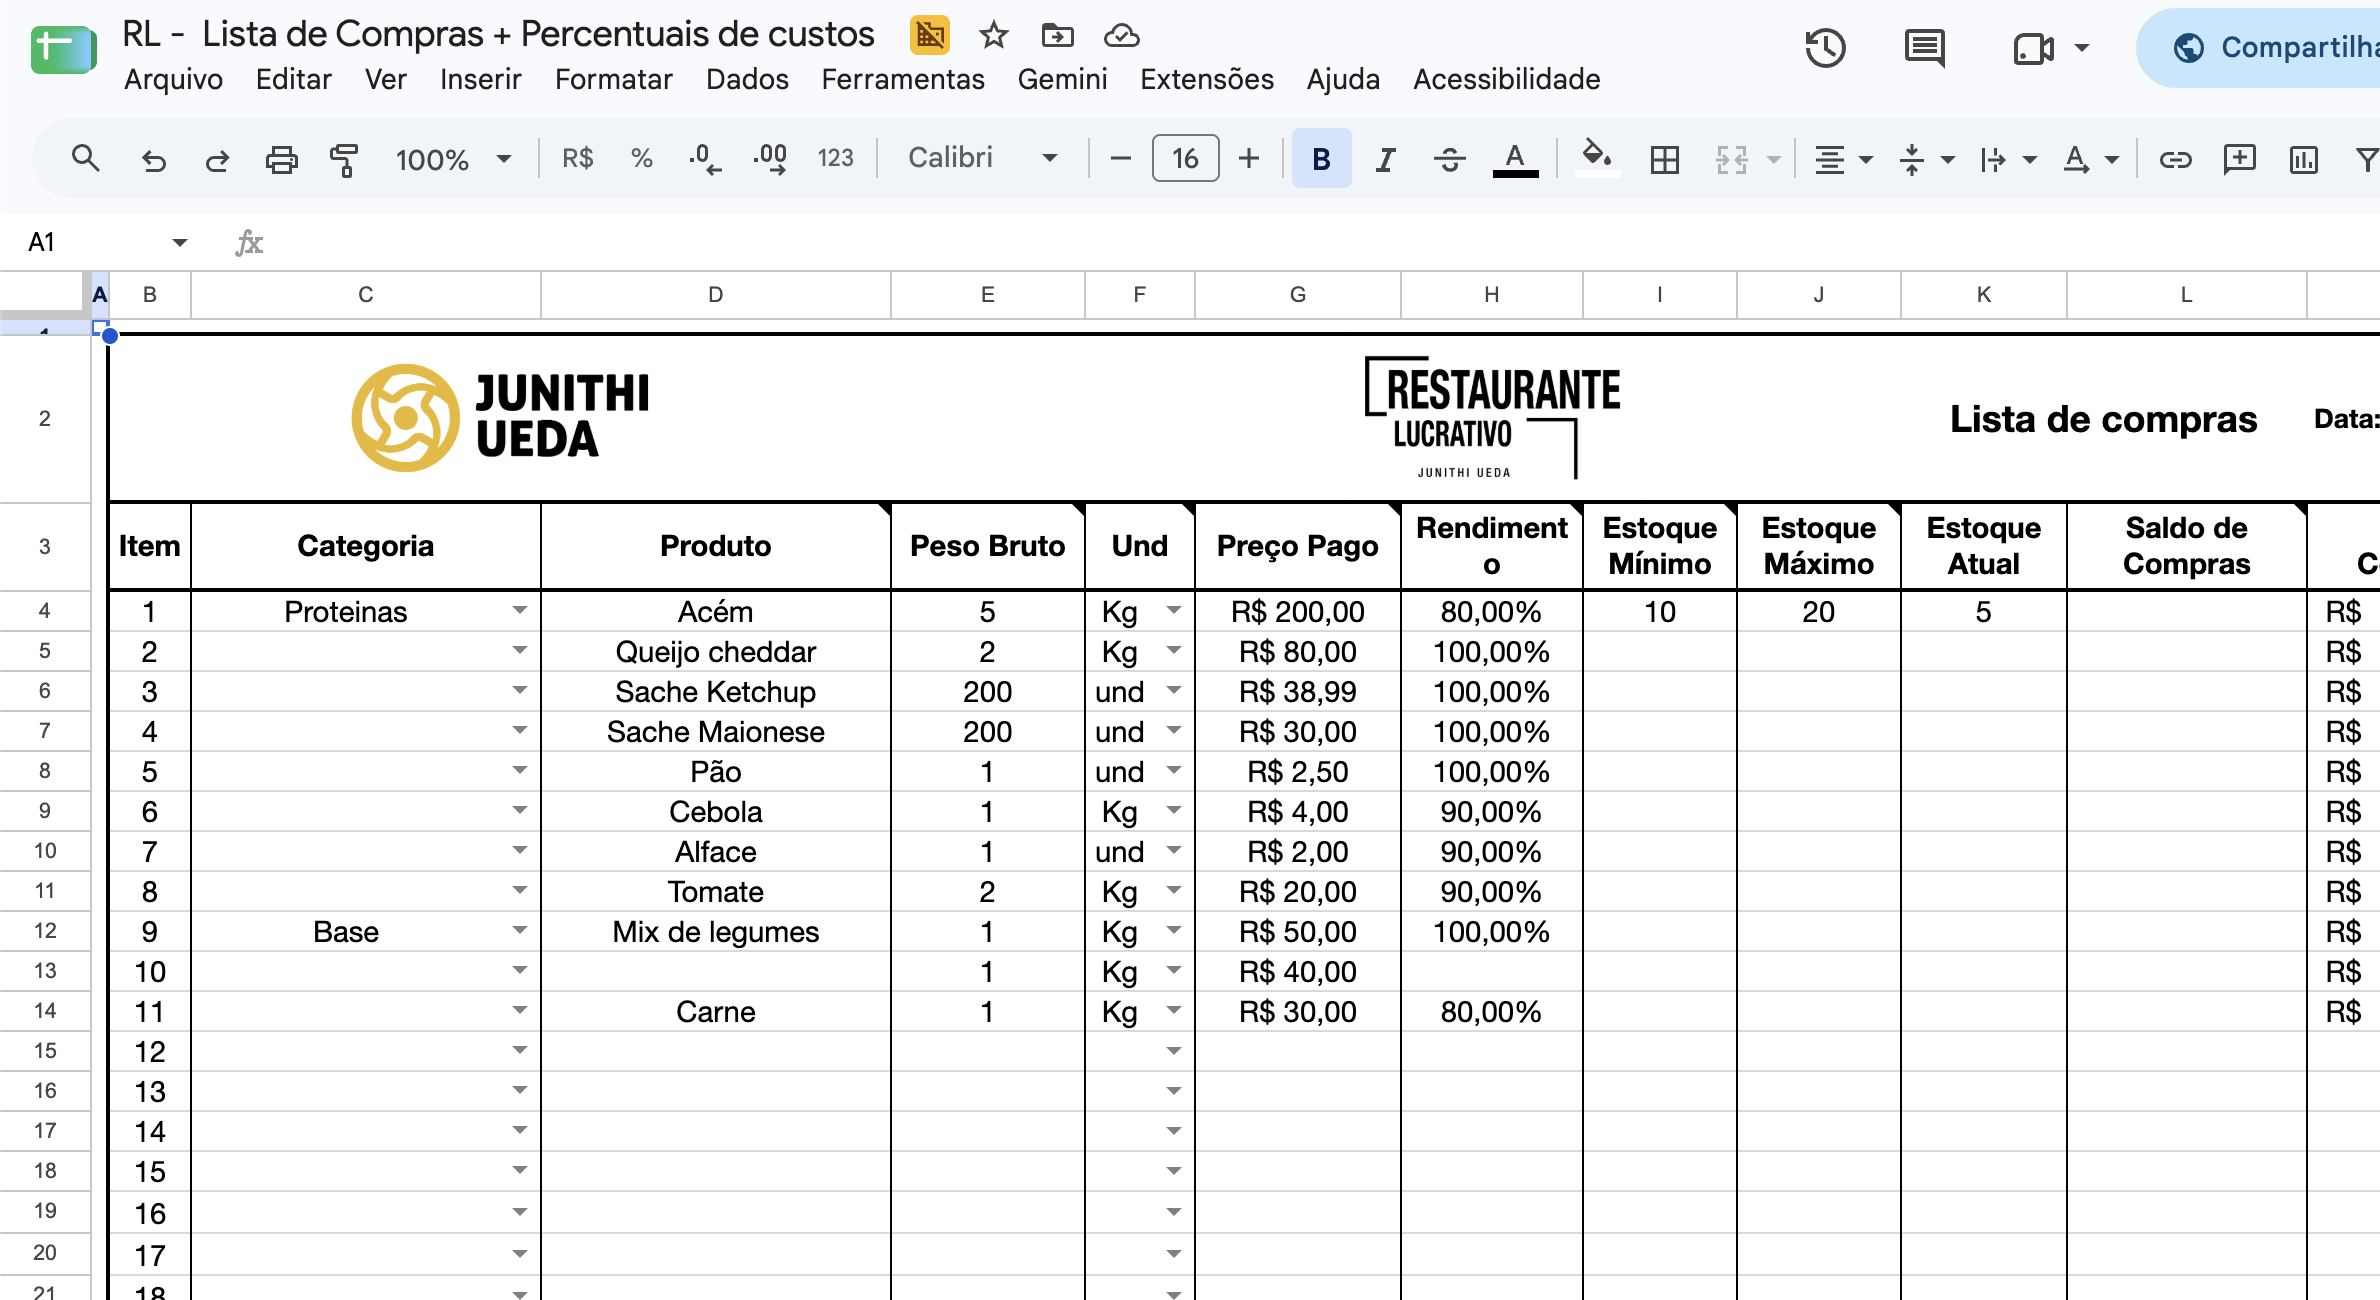2380x1300 pixels.
Task: Click the font size field showing 16
Action: (1185, 158)
